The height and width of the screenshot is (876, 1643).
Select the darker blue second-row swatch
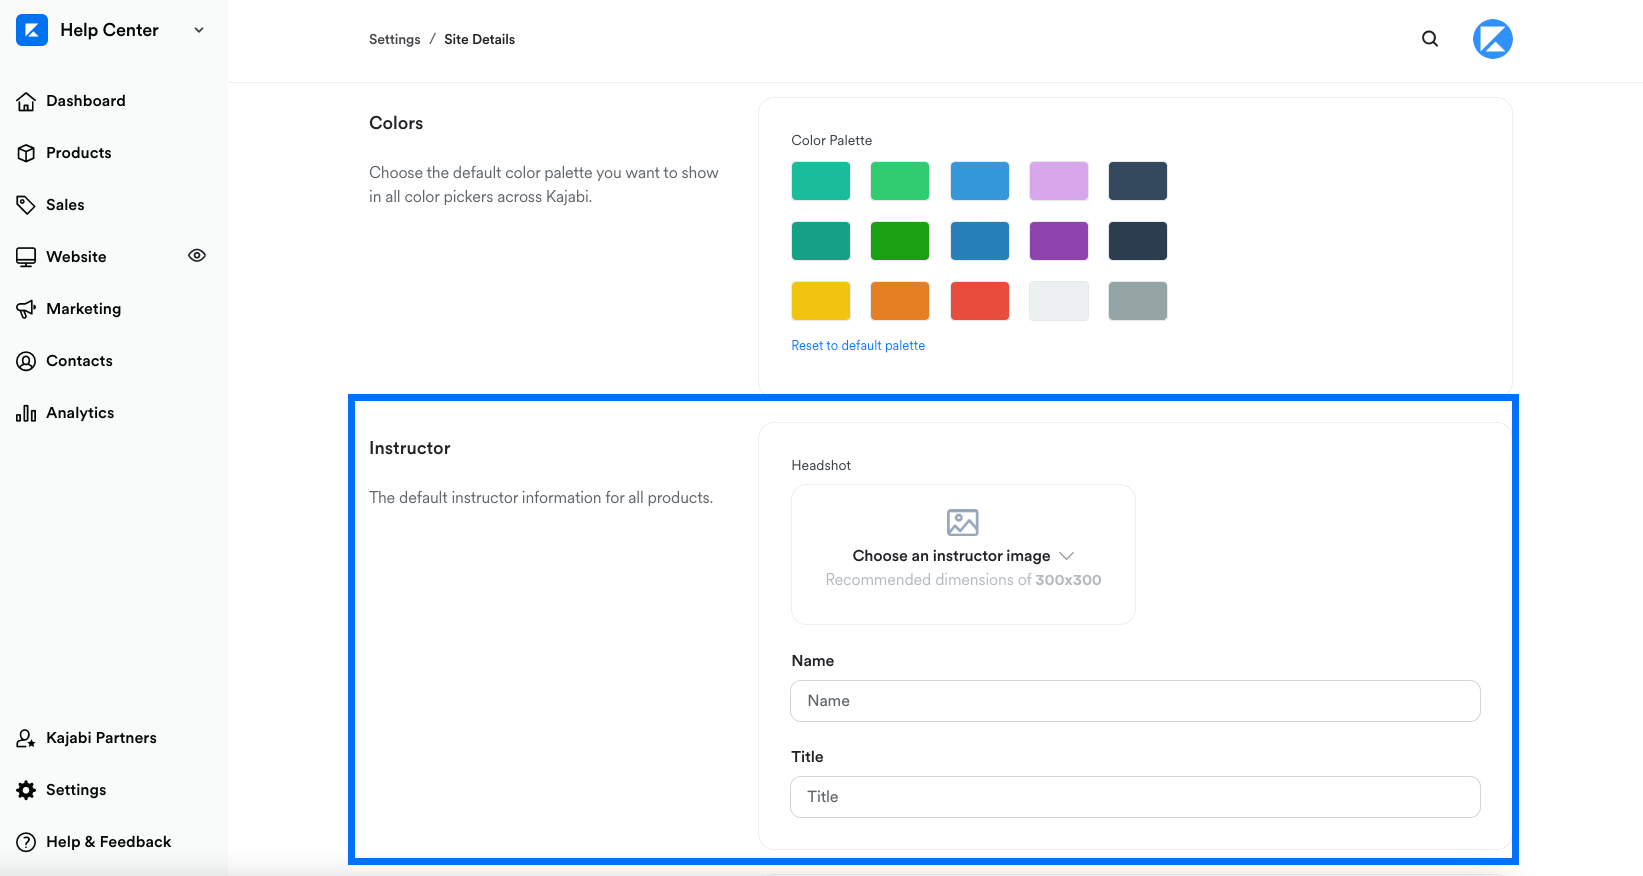[980, 241]
